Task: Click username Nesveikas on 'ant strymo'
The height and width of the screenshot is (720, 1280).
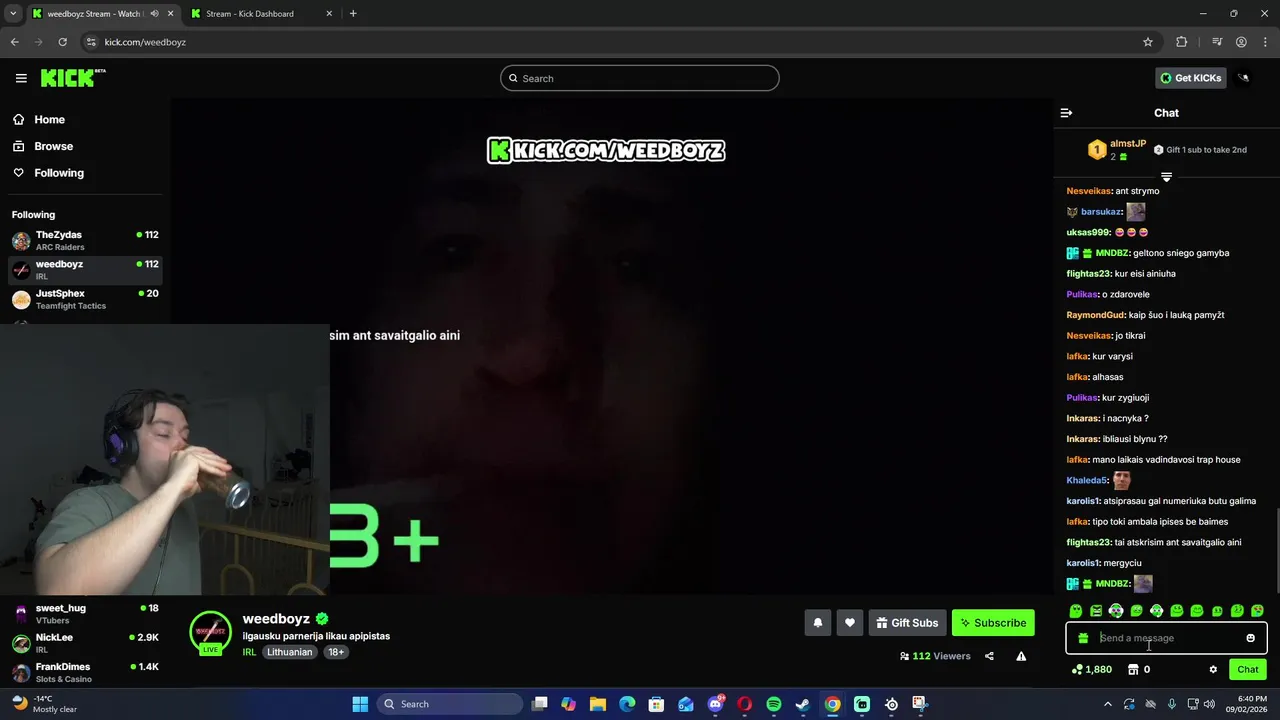Action: coord(1089,191)
